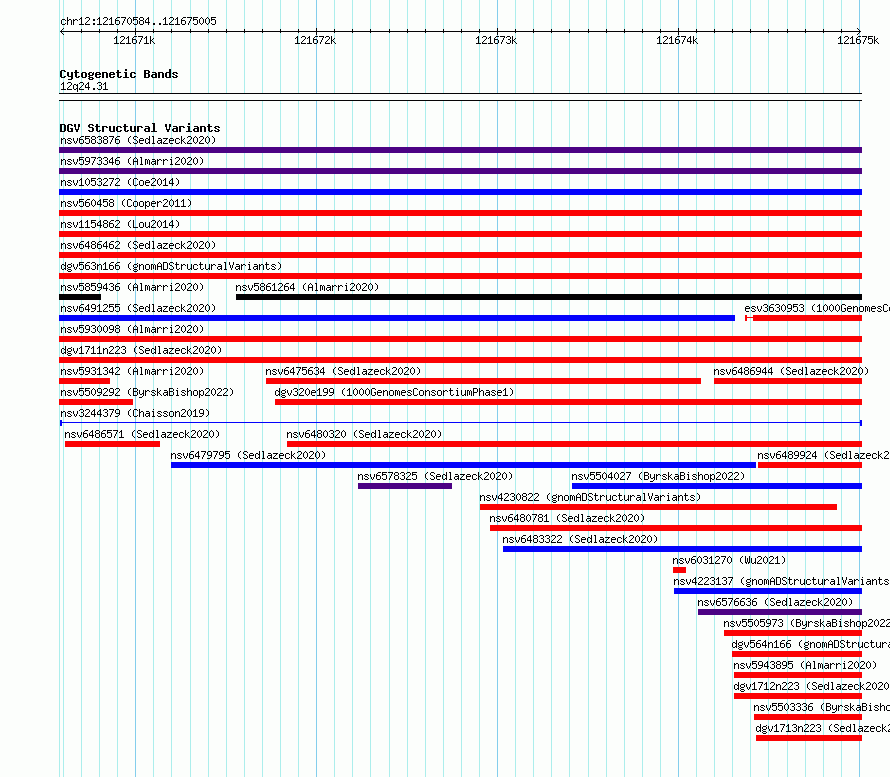The height and width of the screenshot is (777, 890).
Task: Select nsv6483322 (Sedlazeck2020) label
Action: tap(580, 539)
